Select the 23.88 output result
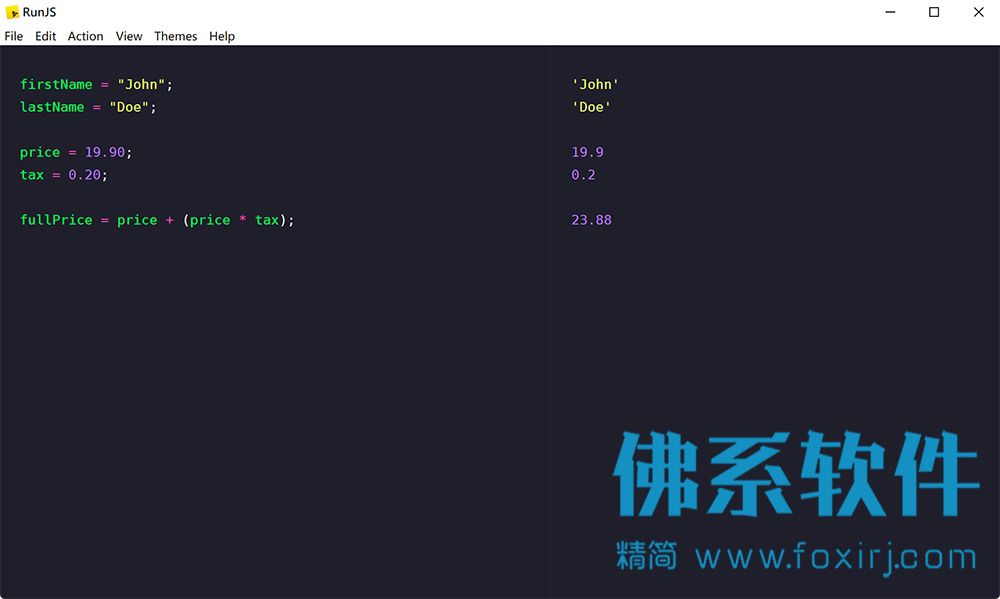 click(x=591, y=220)
